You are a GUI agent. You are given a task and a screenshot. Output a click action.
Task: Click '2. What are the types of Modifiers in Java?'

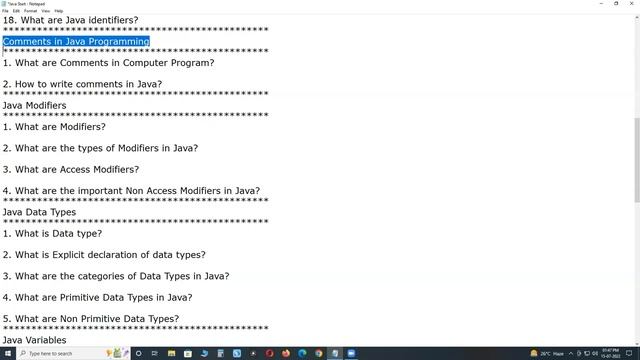pyautogui.click(x=100, y=148)
